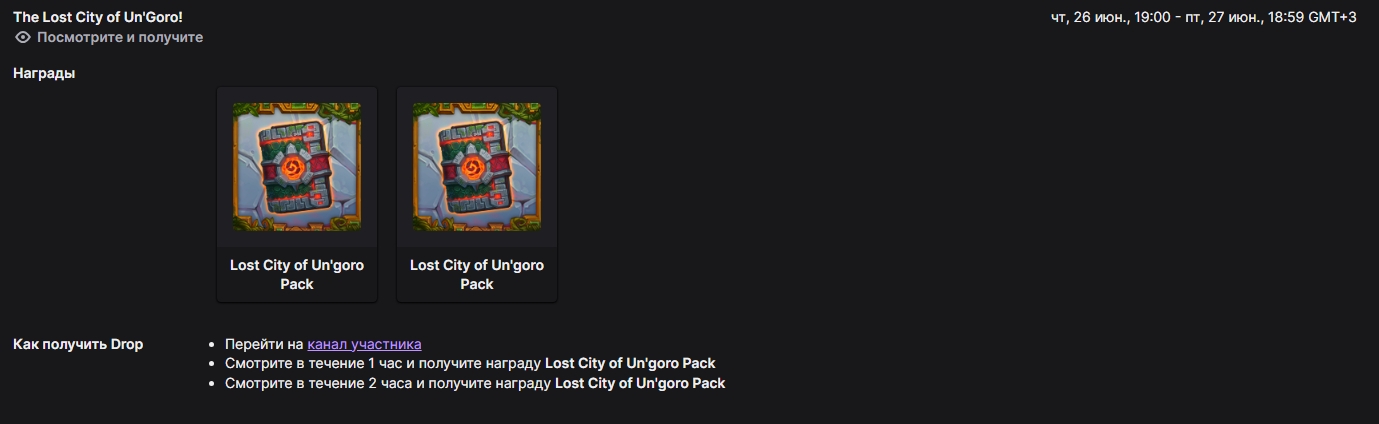This screenshot has width=1379, height=424.
Task: Click the second Lost City of Un'goro Pack label
Action: (477, 275)
